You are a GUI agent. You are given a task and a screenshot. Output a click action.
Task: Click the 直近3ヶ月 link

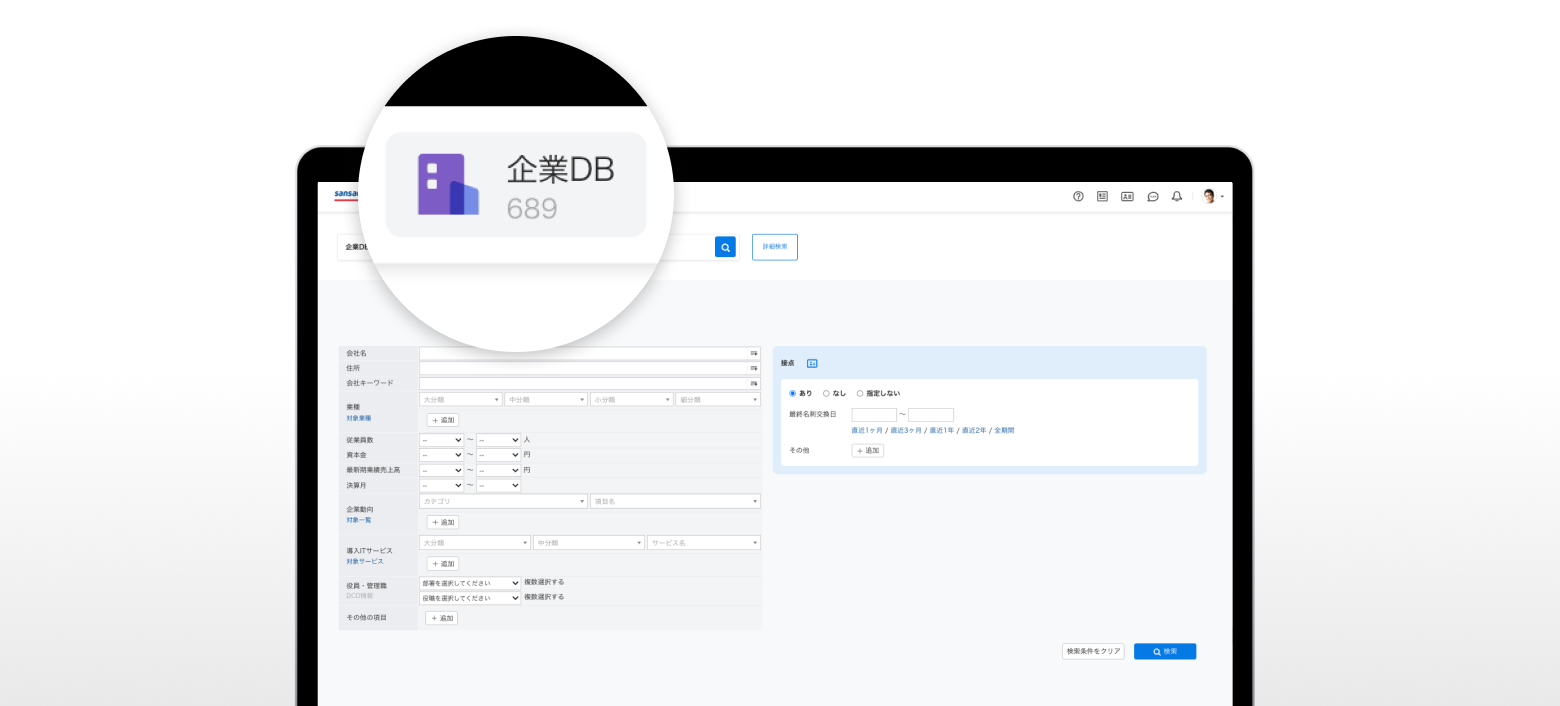[x=906, y=430]
